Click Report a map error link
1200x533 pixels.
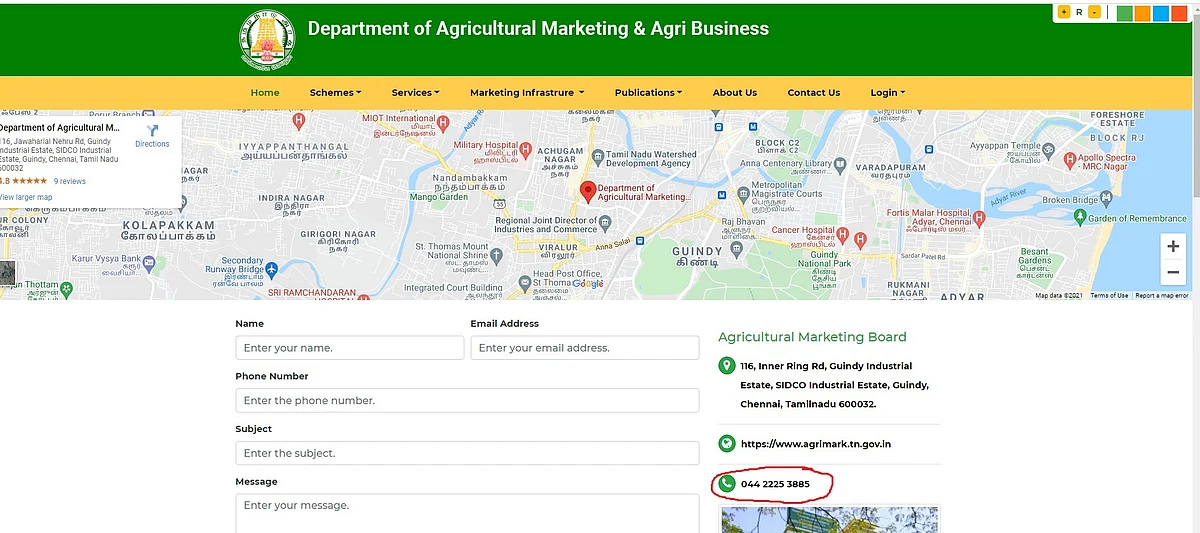coord(1162,295)
